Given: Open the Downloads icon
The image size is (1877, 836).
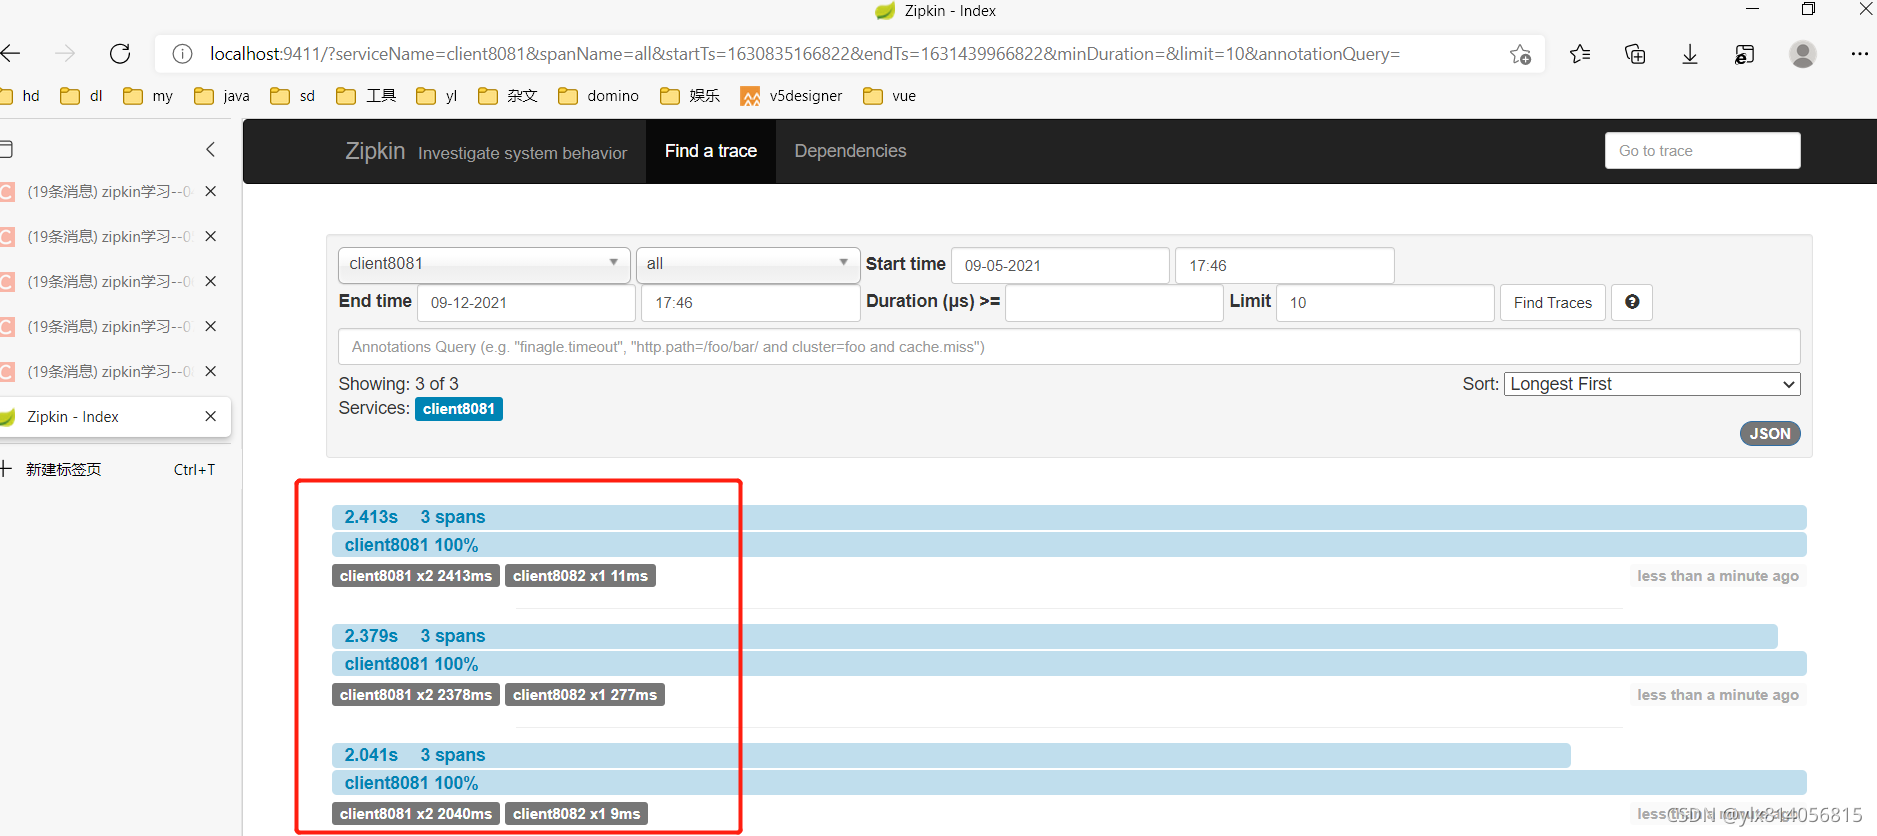Looking at the screenshot, I should point(1690,54).
